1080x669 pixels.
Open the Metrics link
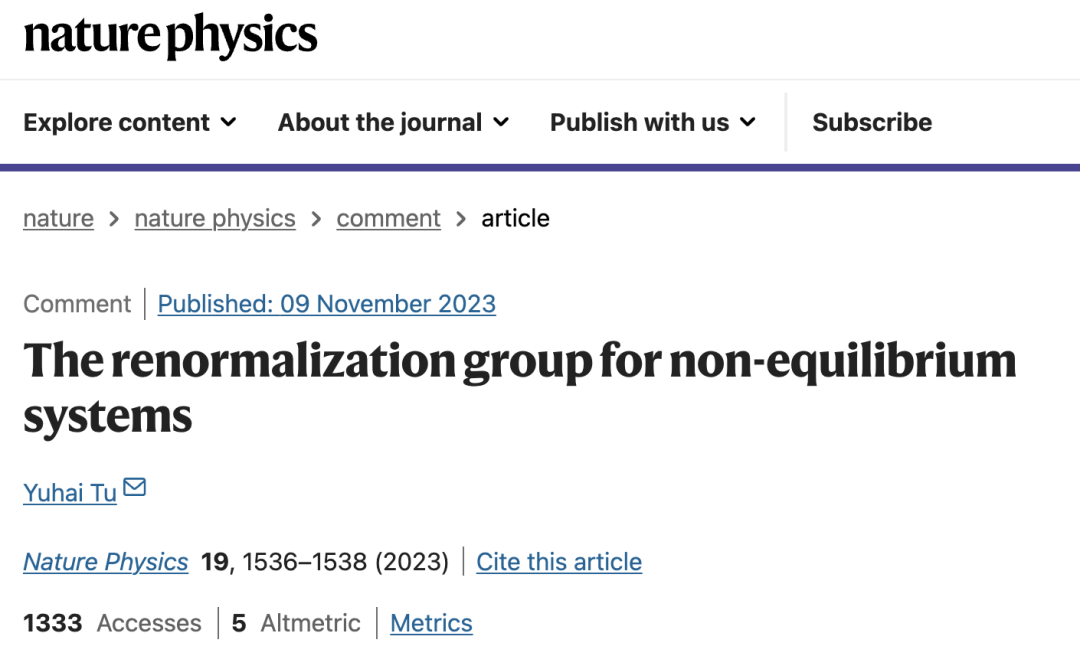(x=431, y=623)
